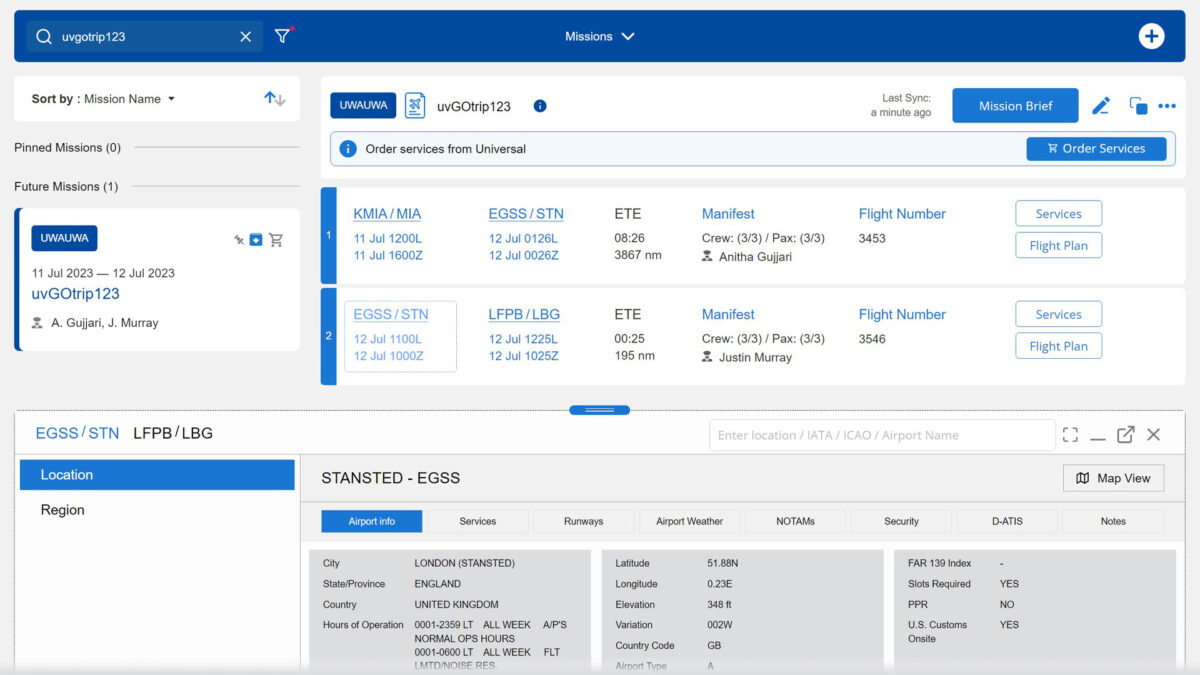Open the NOTAMs tab
The image size is (1200, 675).
point(795,520)
